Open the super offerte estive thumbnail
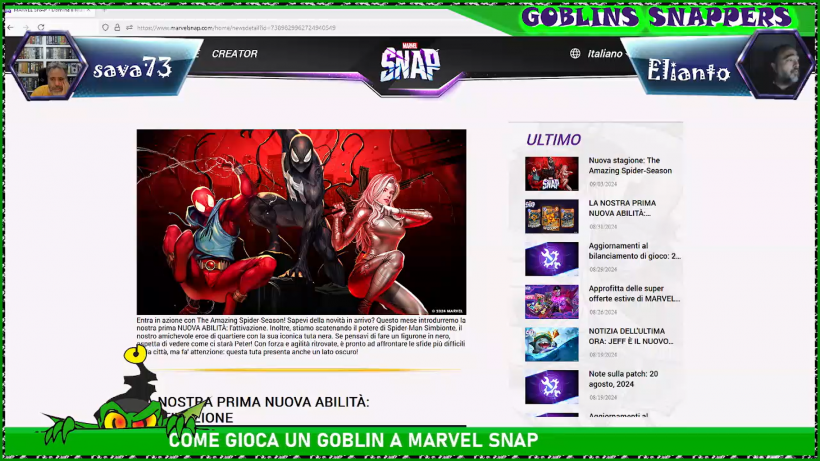The width and height of the screenshot is (820, 461). point(552,302)
